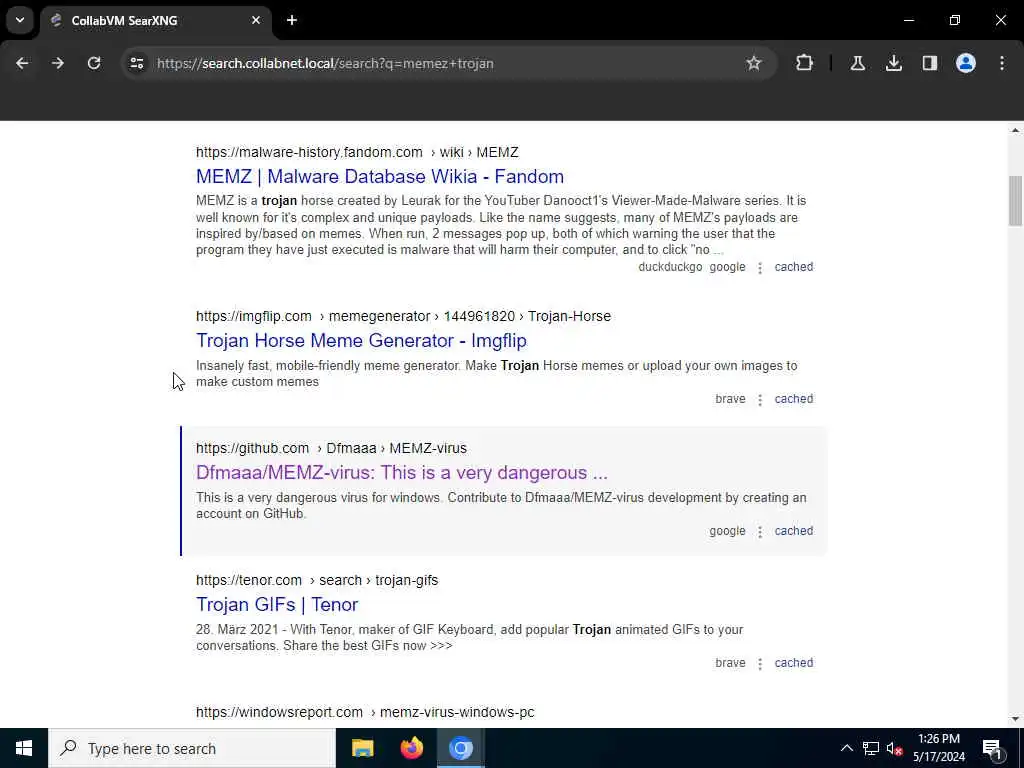Open File Explorer from taskbar
The width and height of the screenshot is (1024, 768).
pyautogui.click(x=362, y=748)
